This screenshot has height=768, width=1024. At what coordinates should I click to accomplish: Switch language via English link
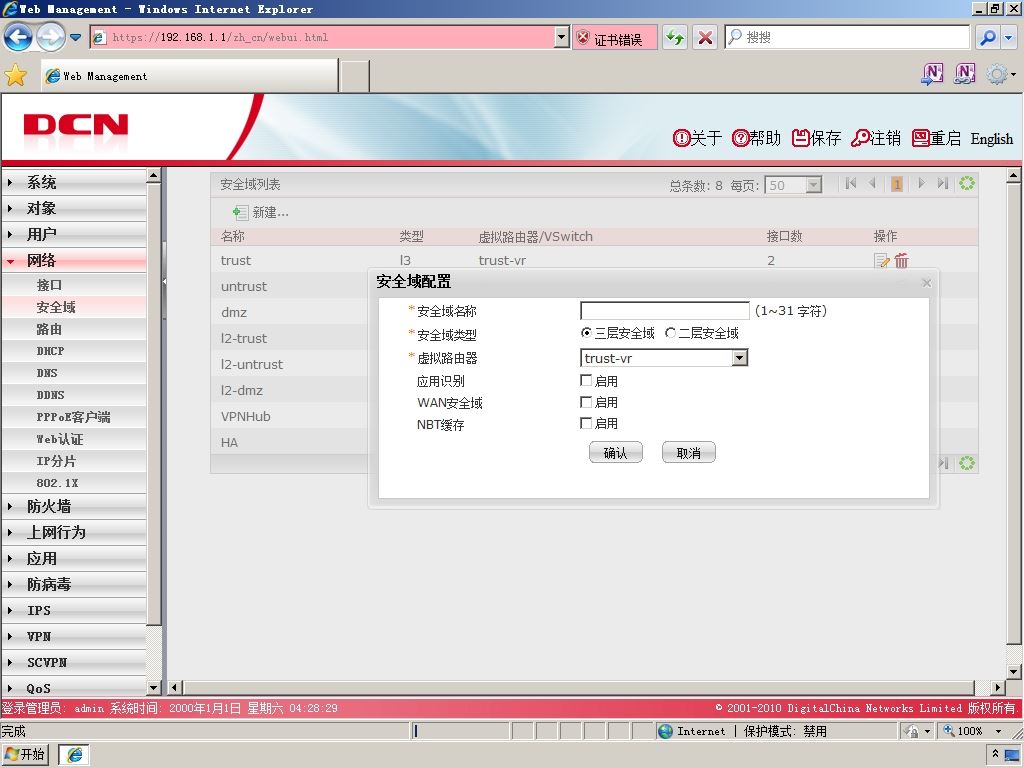[991, 138]
